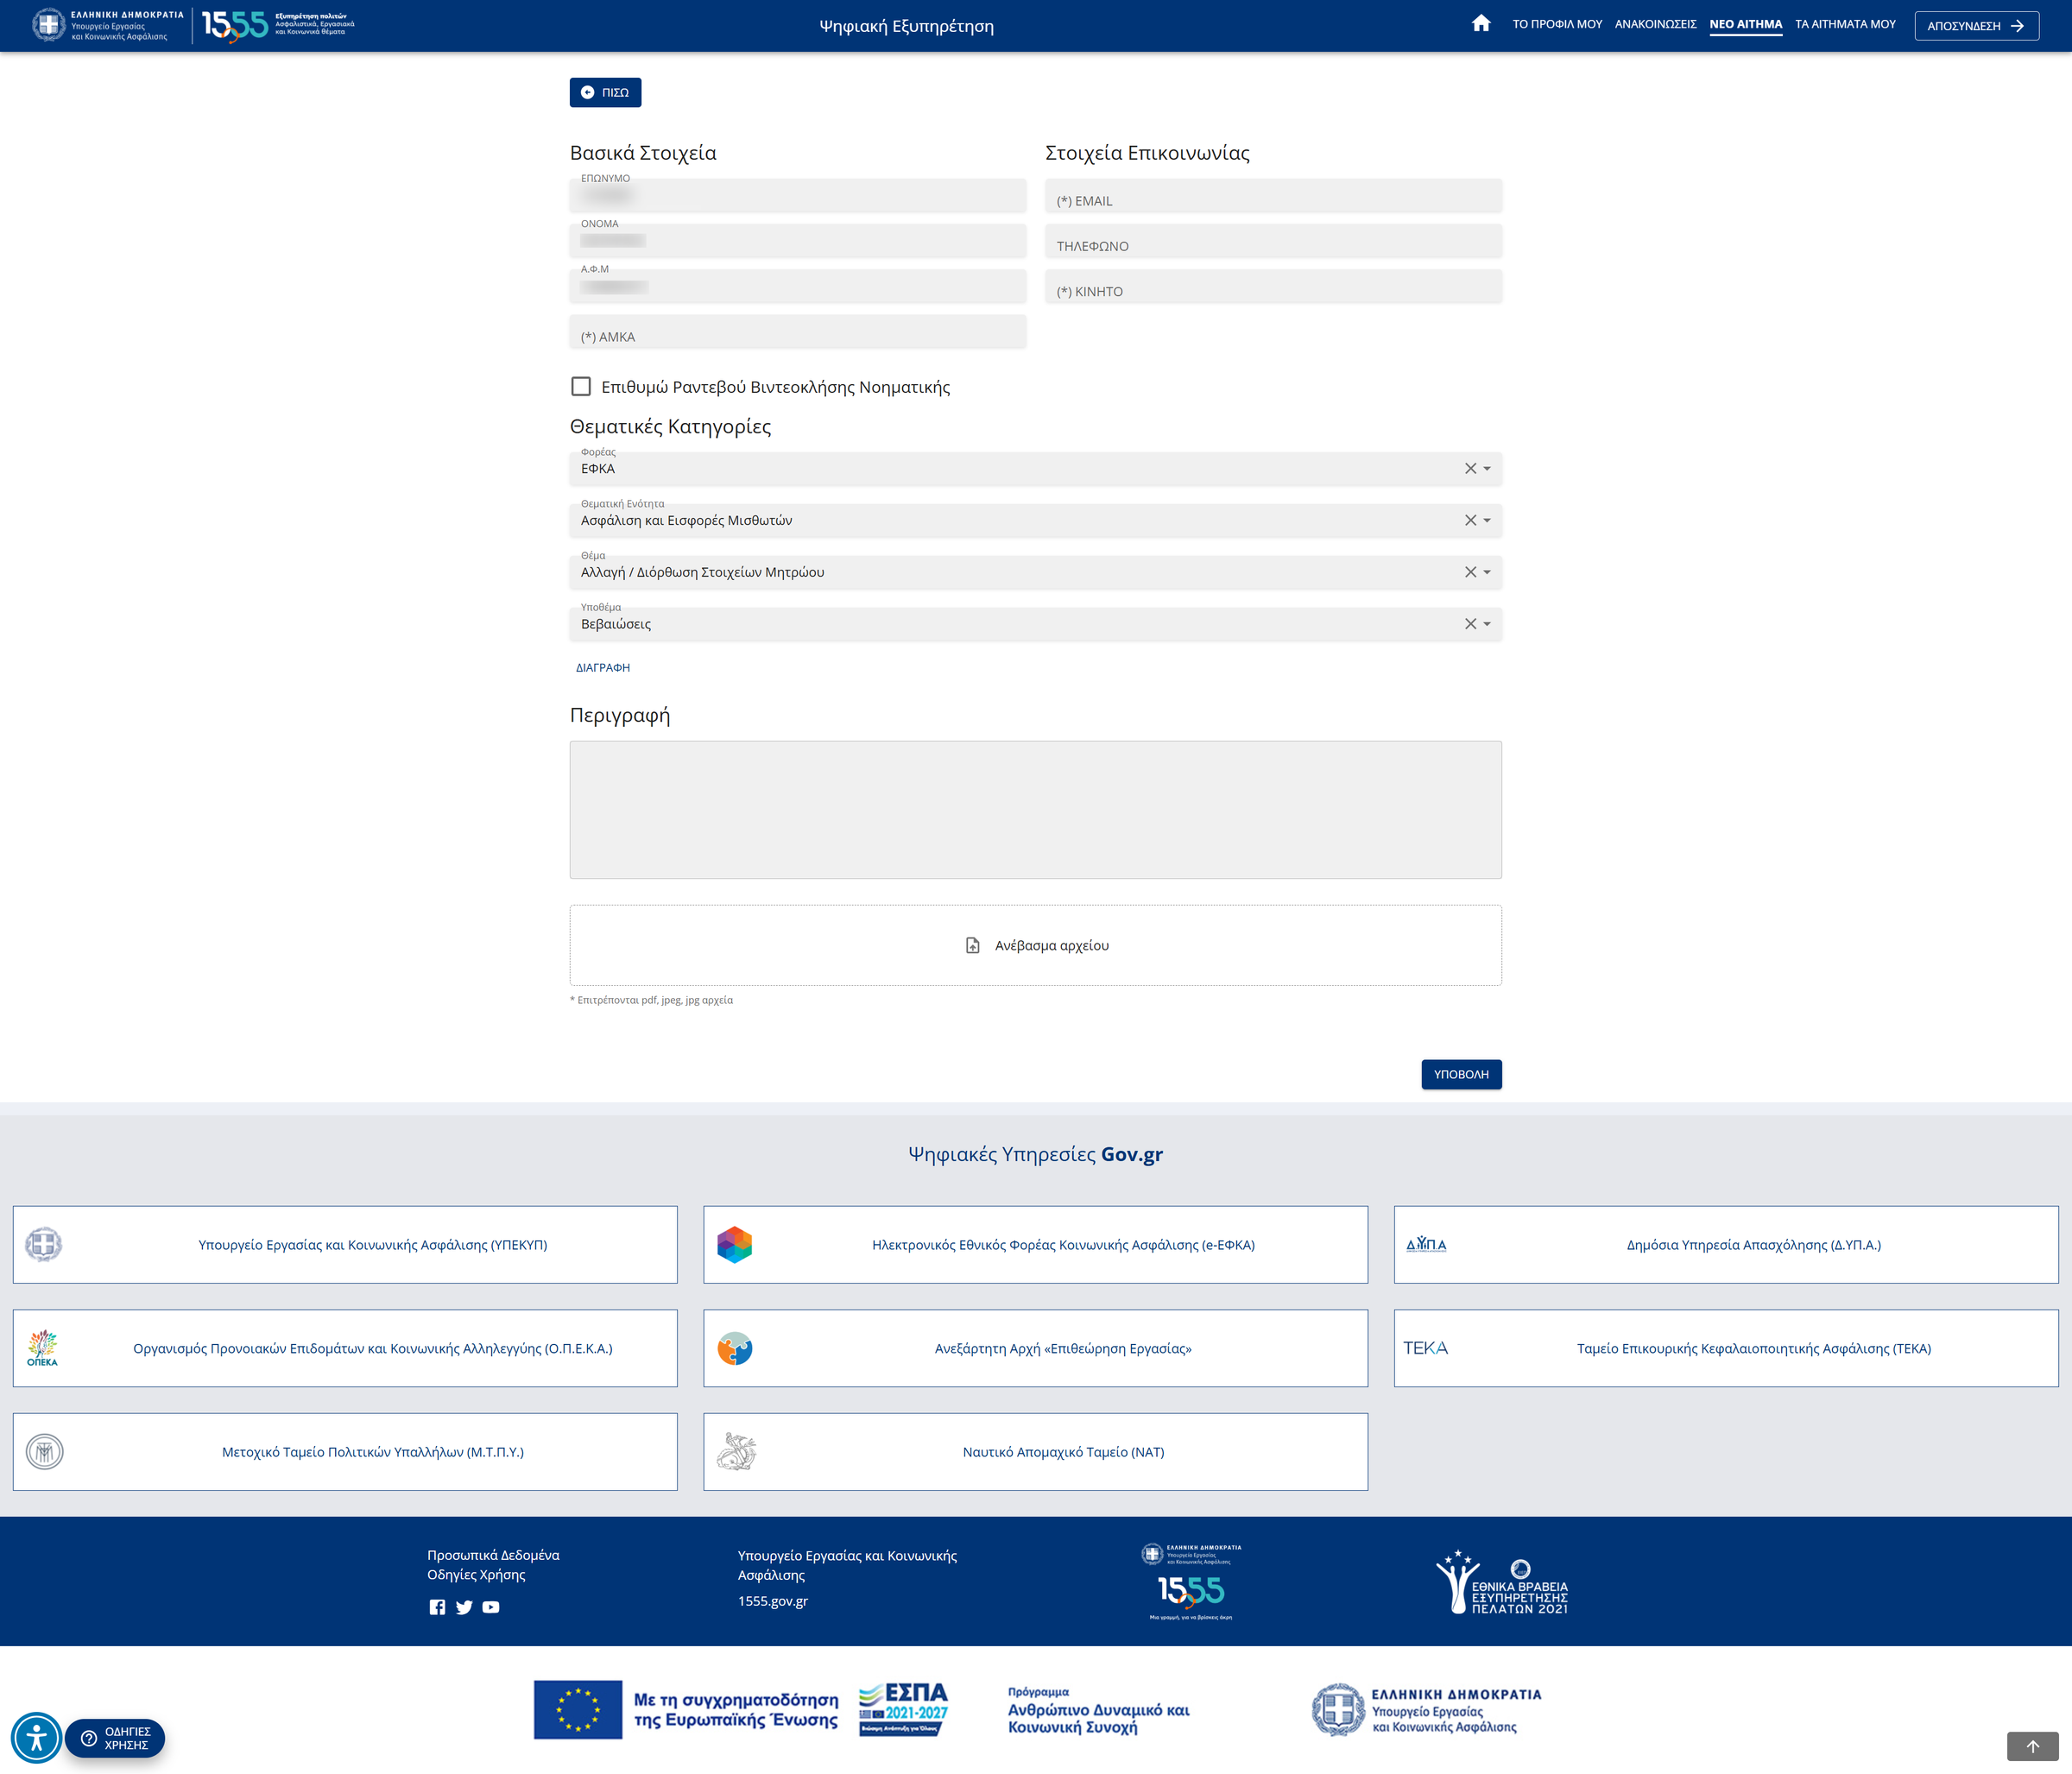
Task: Click the Επιθεώρηση Εργασίας puzzle logo
Action: click(x=734, y=1348)
